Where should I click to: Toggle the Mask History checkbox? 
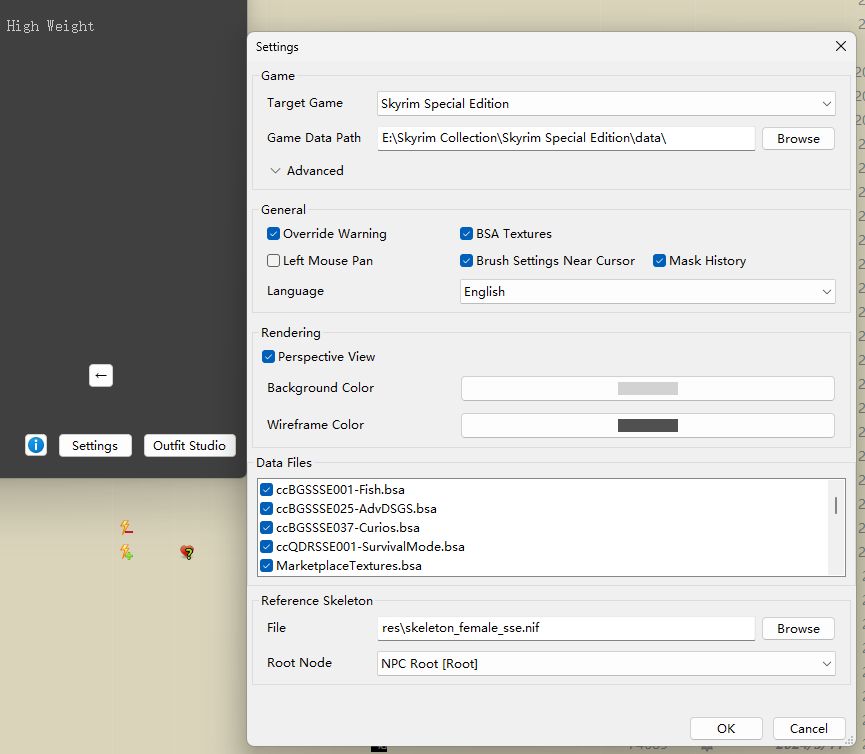(660, 261)
